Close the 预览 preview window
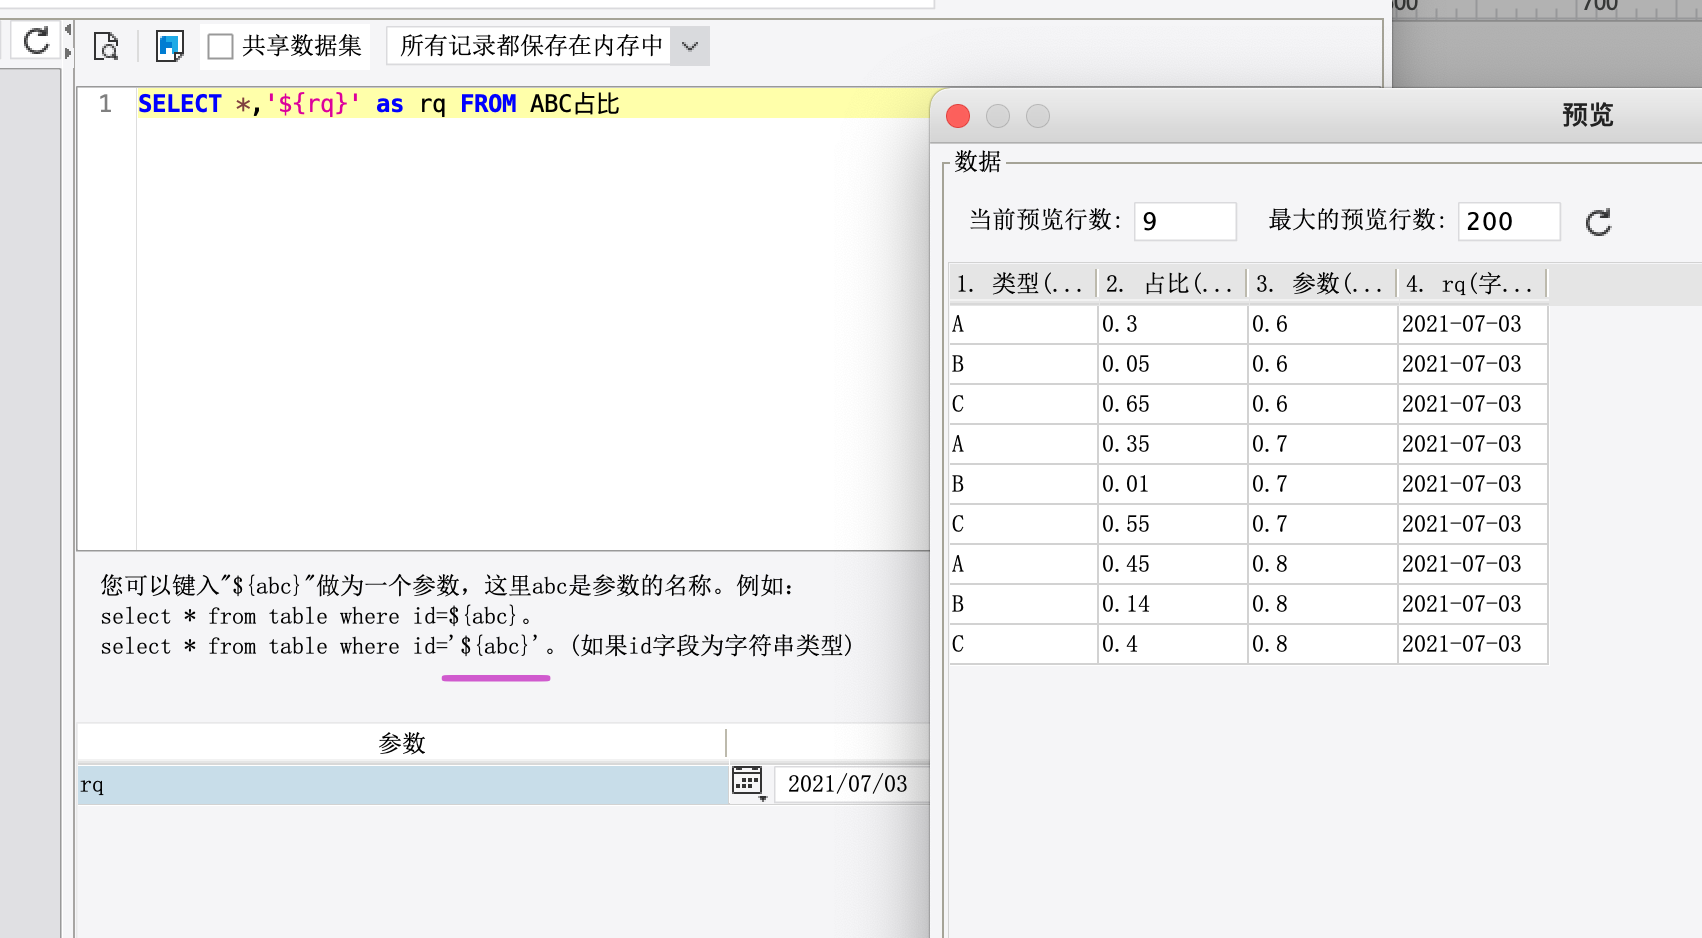 click(x=958, y=116)
